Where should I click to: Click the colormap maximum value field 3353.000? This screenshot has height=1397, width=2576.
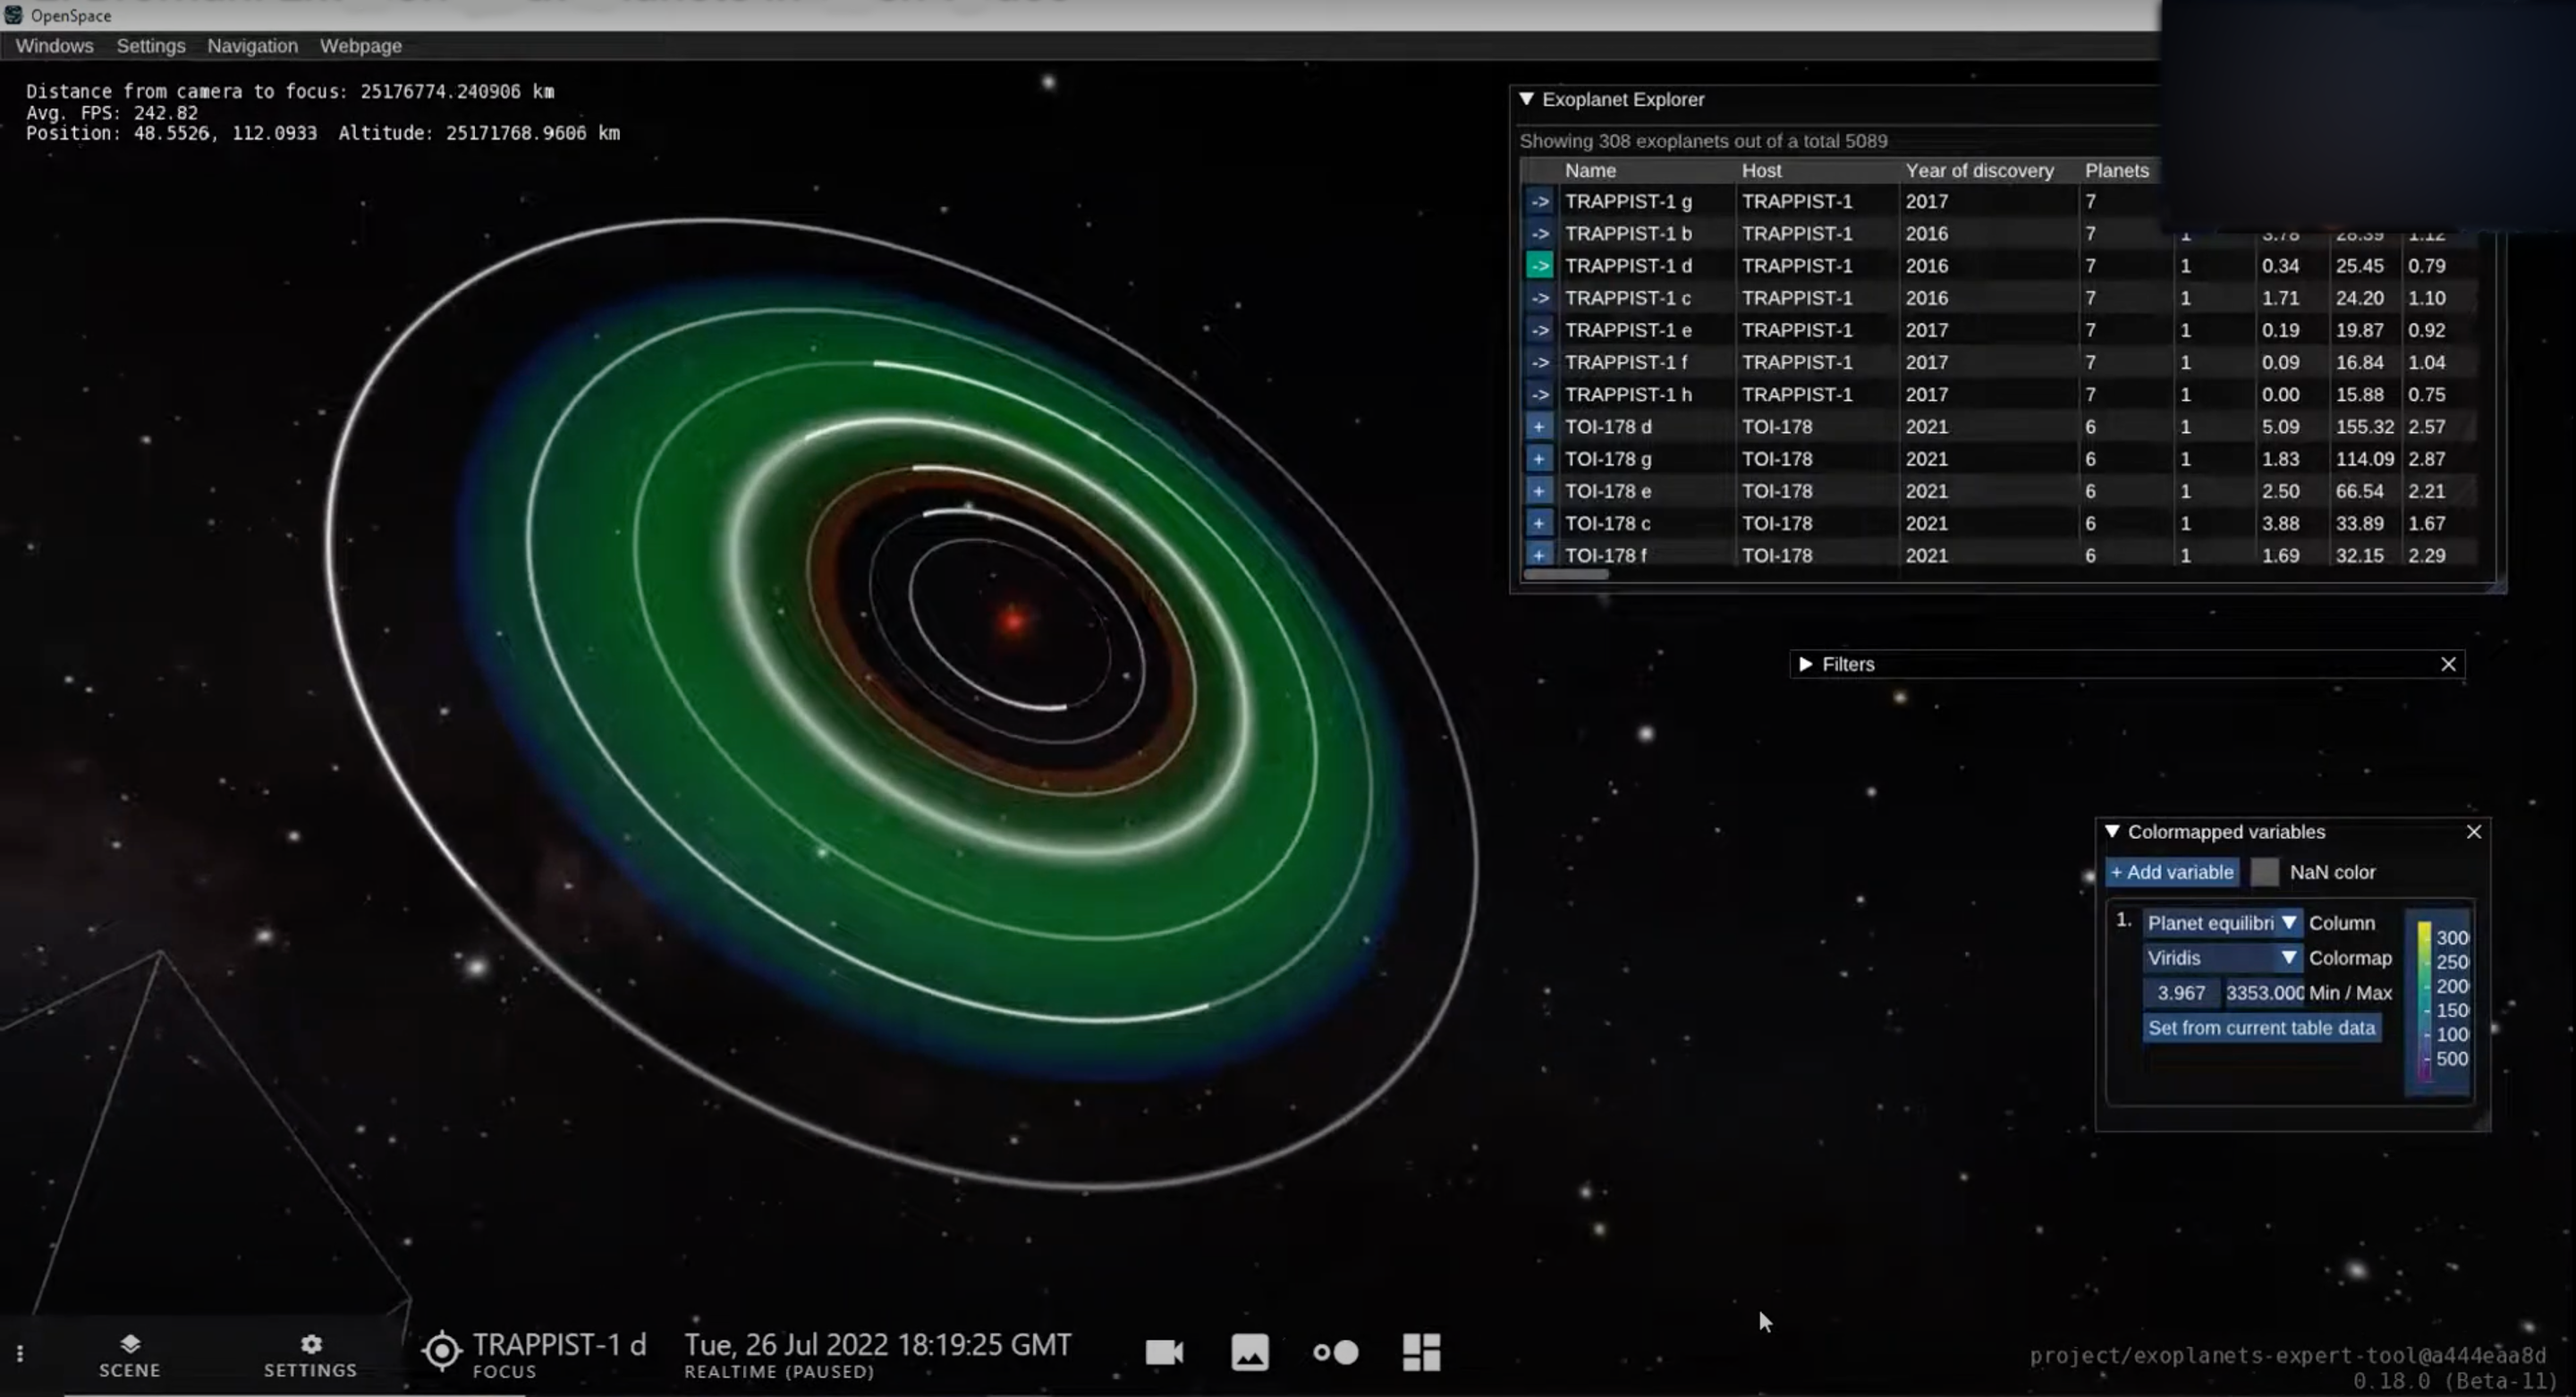coord(2264,993)
